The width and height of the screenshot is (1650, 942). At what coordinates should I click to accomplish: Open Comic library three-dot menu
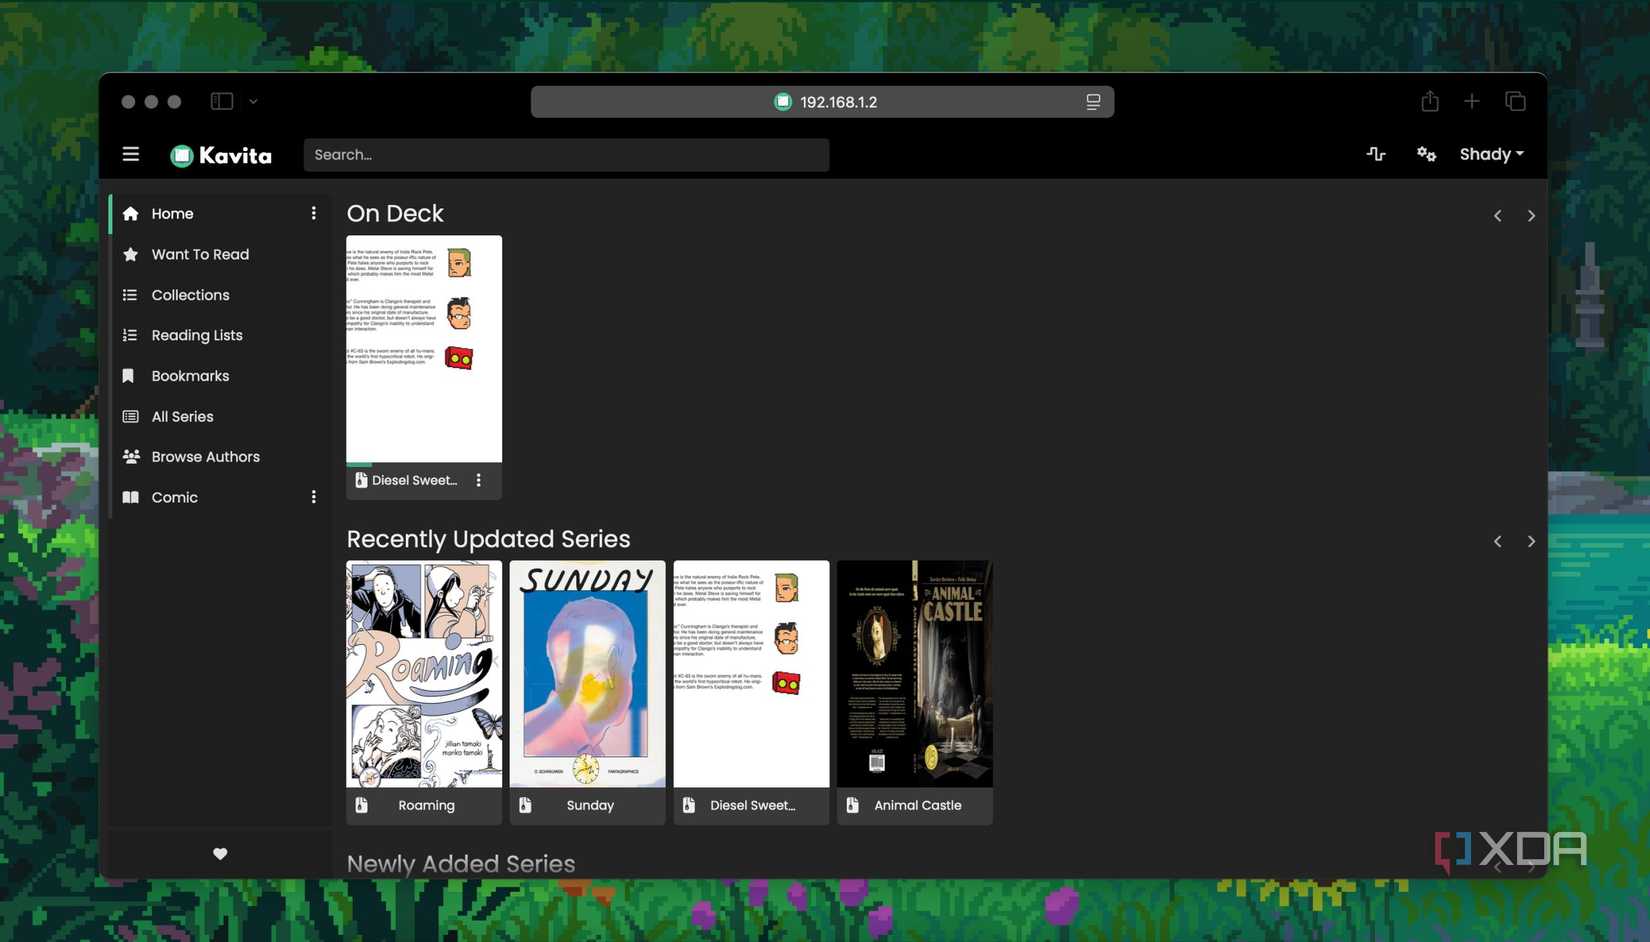[x=313, y=497]
